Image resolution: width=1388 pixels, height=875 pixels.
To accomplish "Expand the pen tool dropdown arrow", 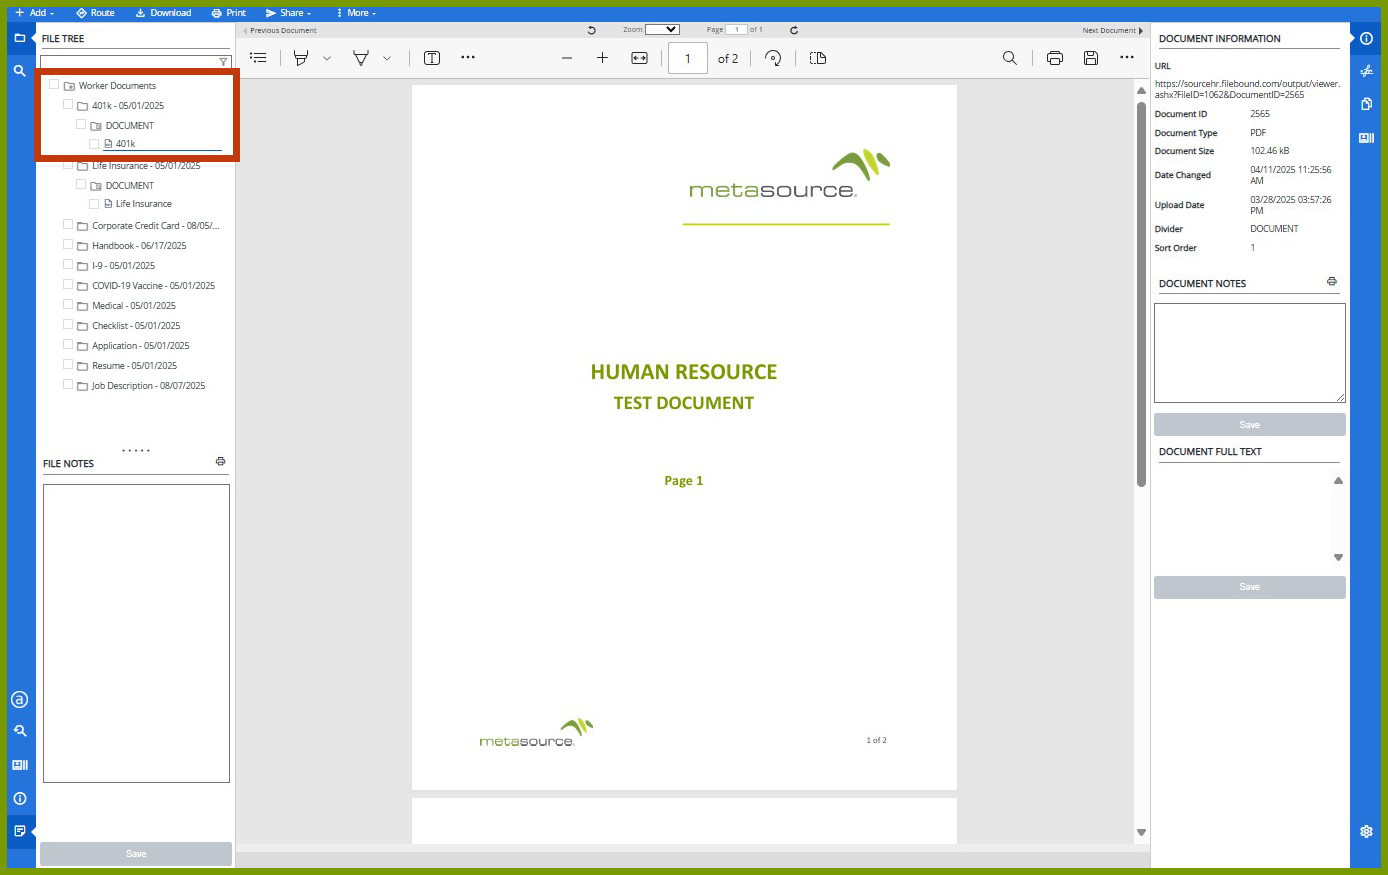I will 387,58.
